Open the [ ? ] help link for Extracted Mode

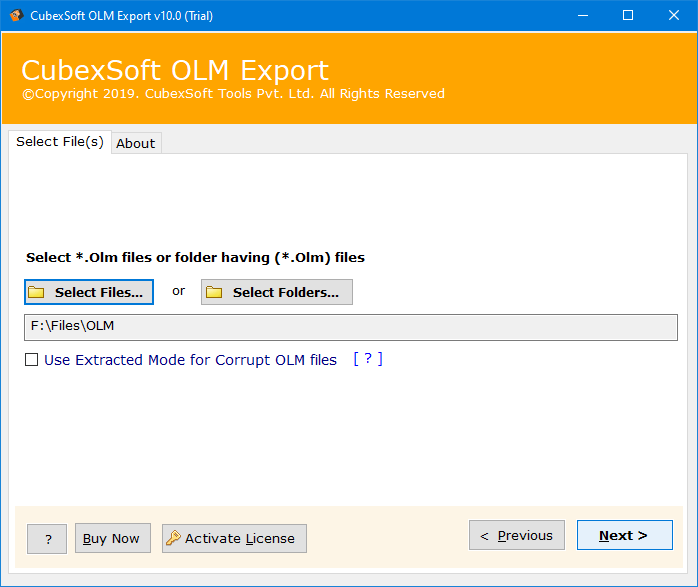(367, 359)
